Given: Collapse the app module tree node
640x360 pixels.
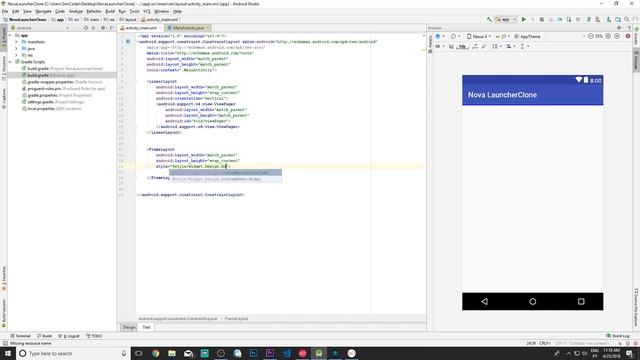Looking at the screenshot, I should tap(11, 36).
